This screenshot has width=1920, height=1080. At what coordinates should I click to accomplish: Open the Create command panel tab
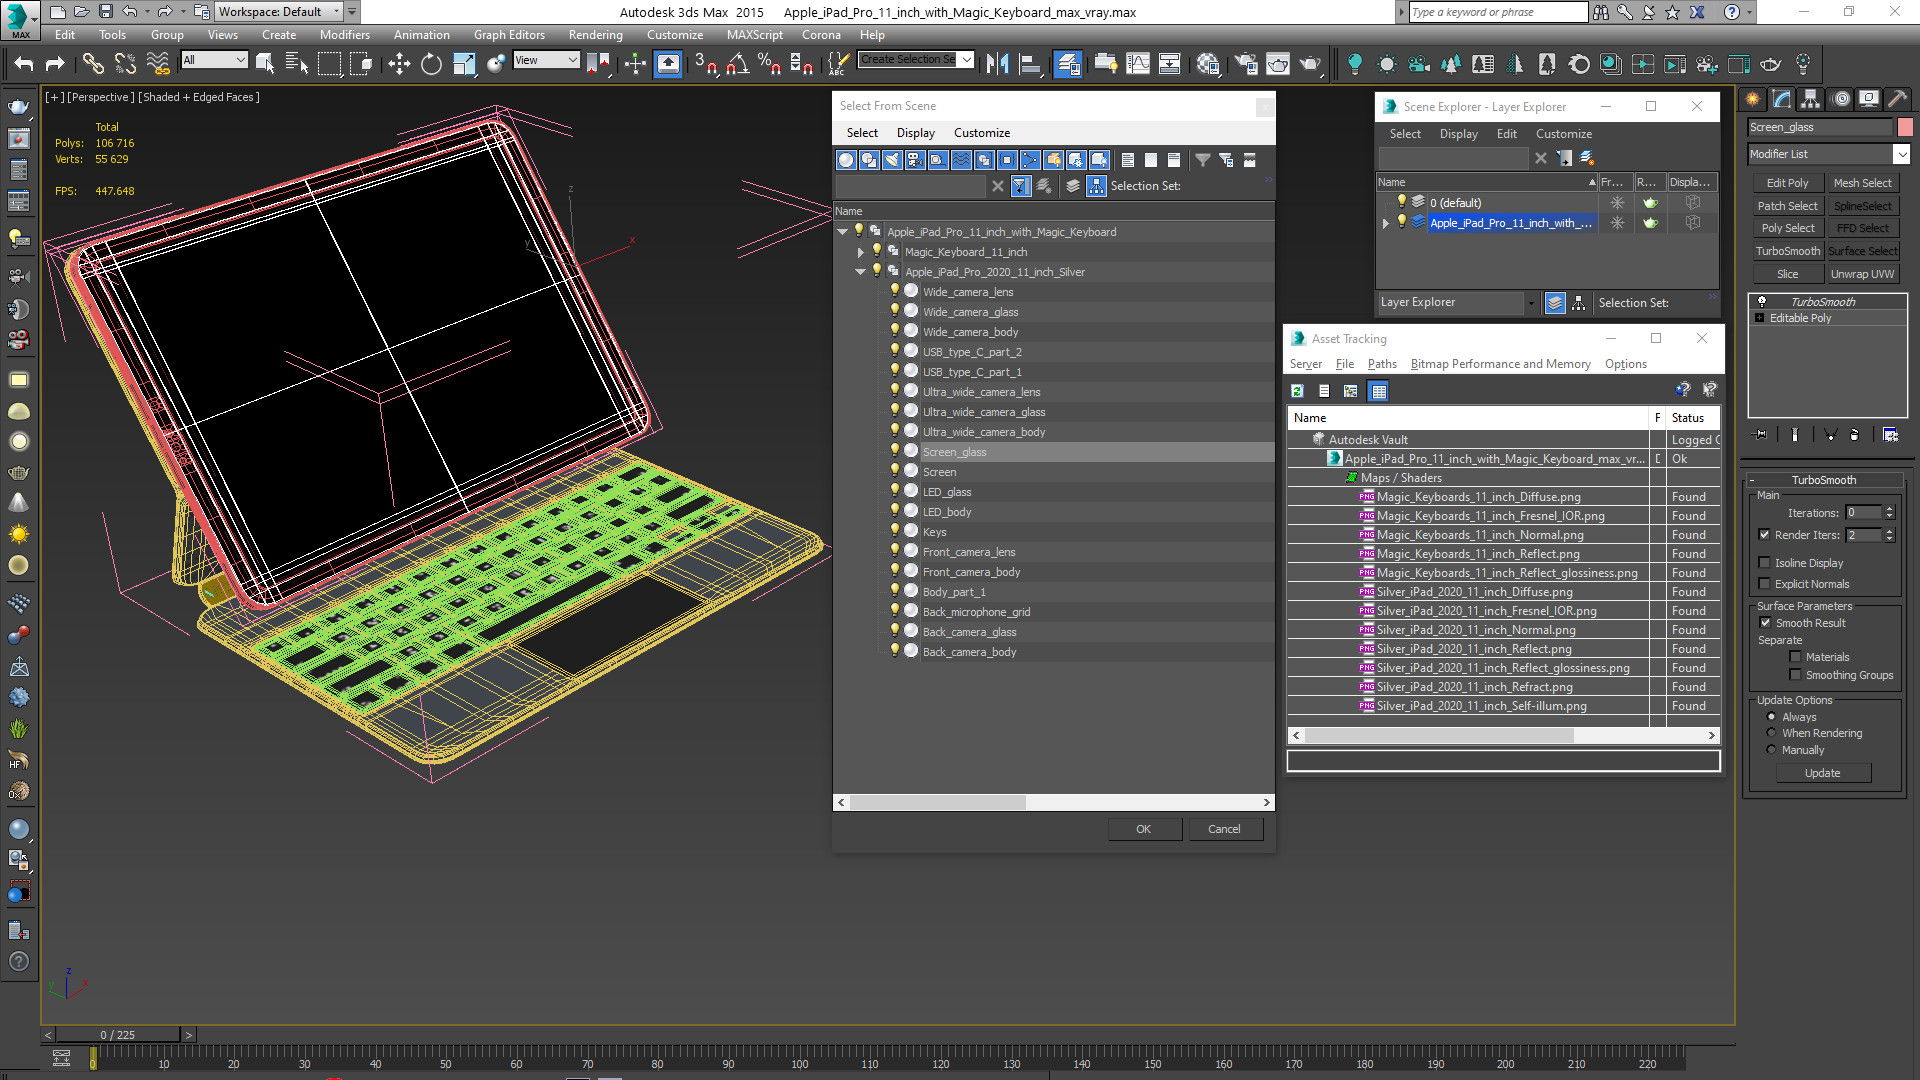click(1753, 99)
